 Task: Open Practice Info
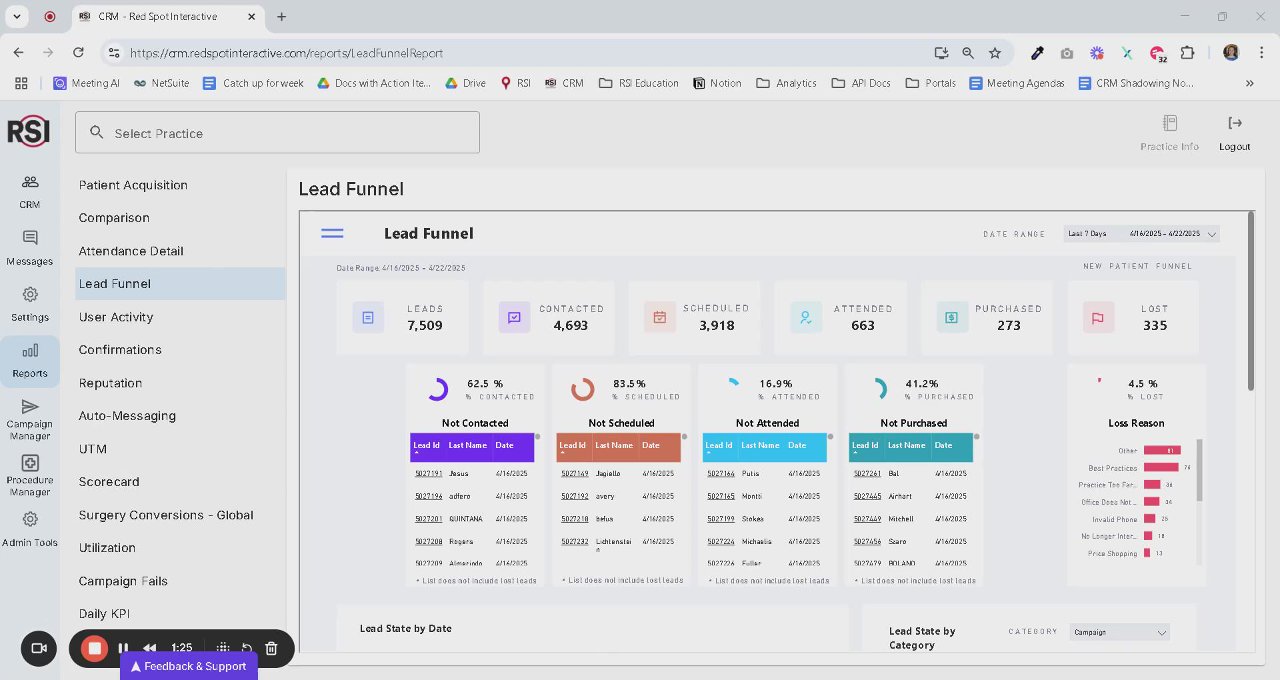pyautogui.click(x=1169, y=132)
